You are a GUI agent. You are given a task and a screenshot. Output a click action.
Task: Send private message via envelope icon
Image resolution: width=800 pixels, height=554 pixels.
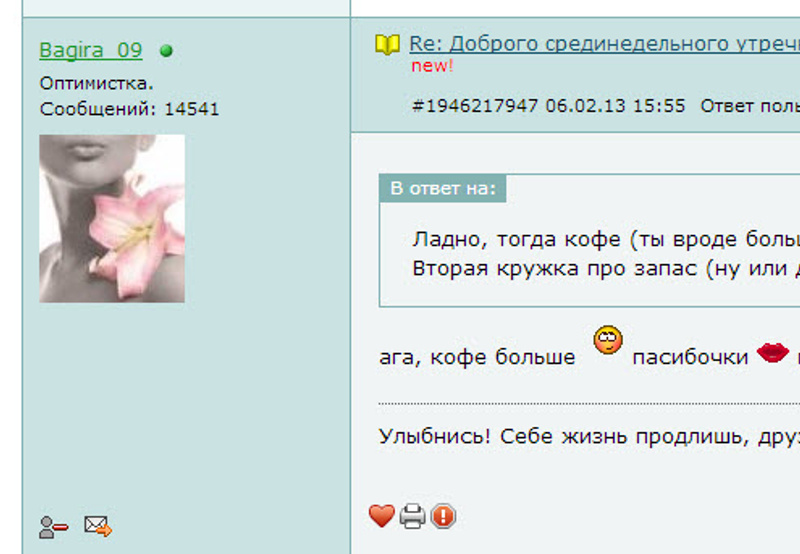coord(98,526)
